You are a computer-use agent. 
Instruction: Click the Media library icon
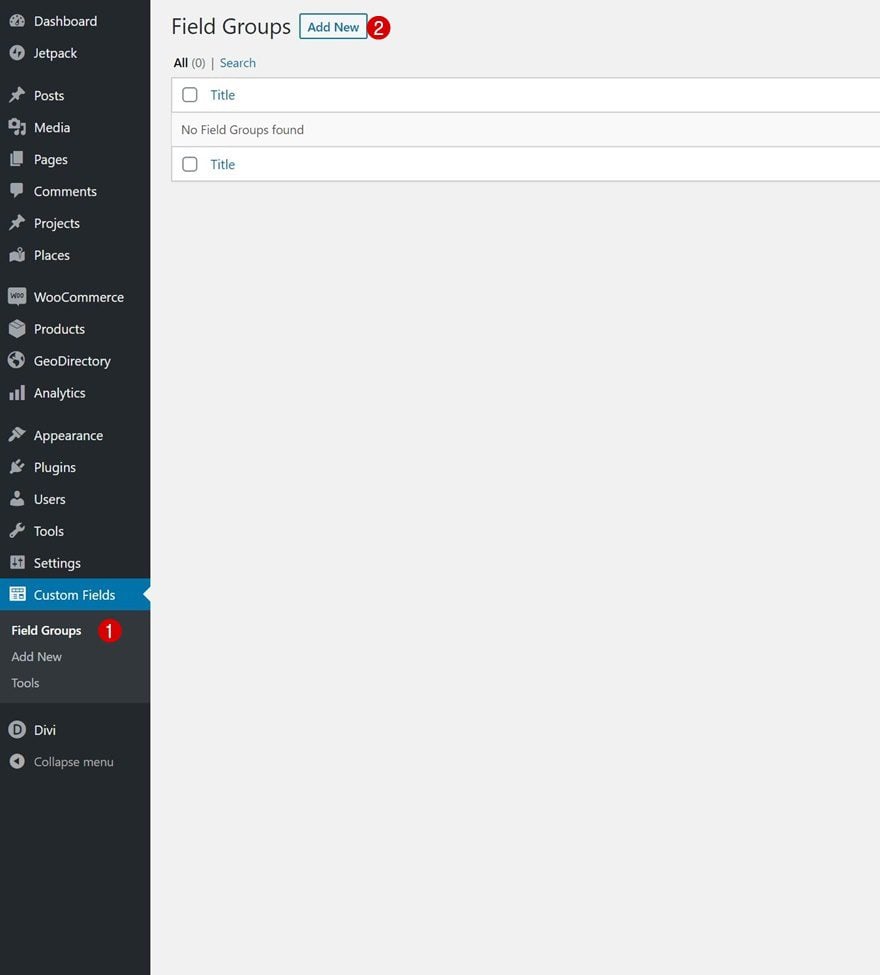coord(17,127)
